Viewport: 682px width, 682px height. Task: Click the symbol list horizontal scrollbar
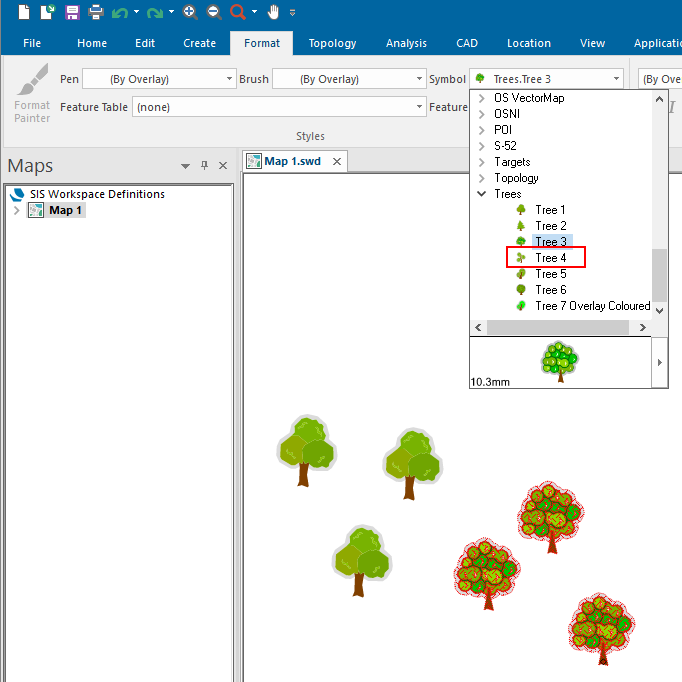pos(560,328)
